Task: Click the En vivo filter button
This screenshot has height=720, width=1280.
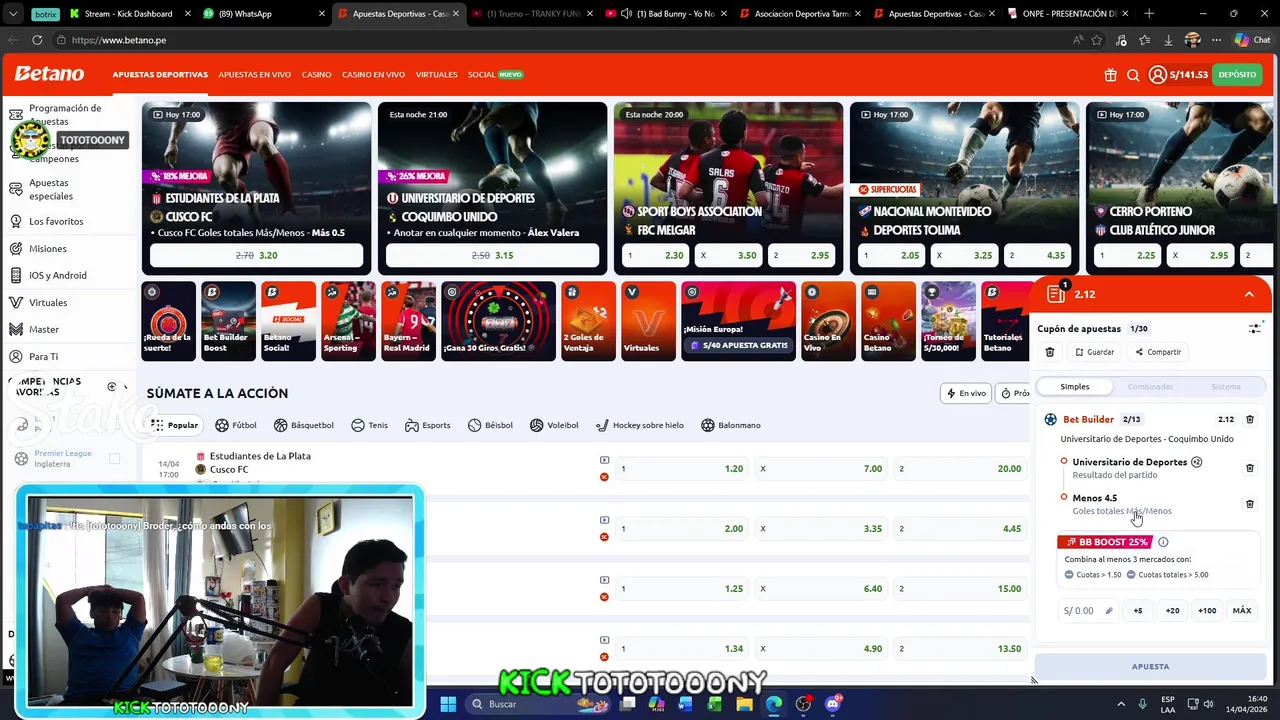Action: pos(966,393)
